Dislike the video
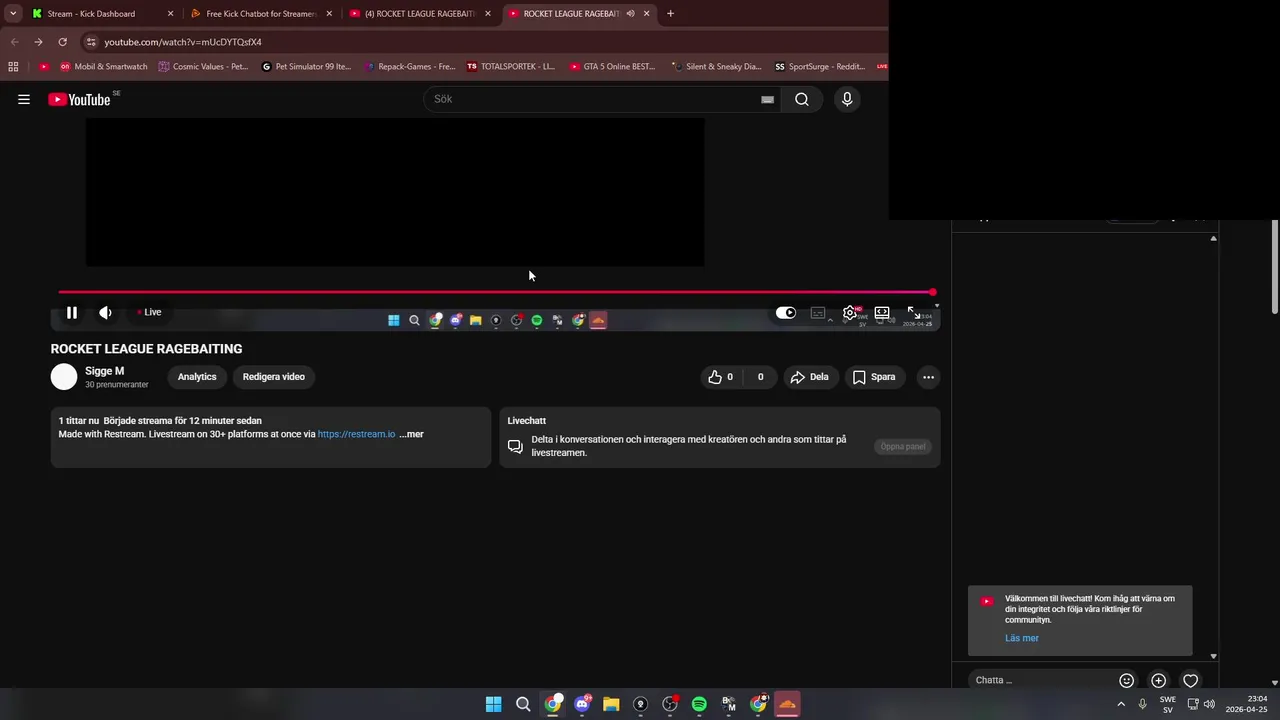This screenshot has height=720, width=1280. pos(760,377)
